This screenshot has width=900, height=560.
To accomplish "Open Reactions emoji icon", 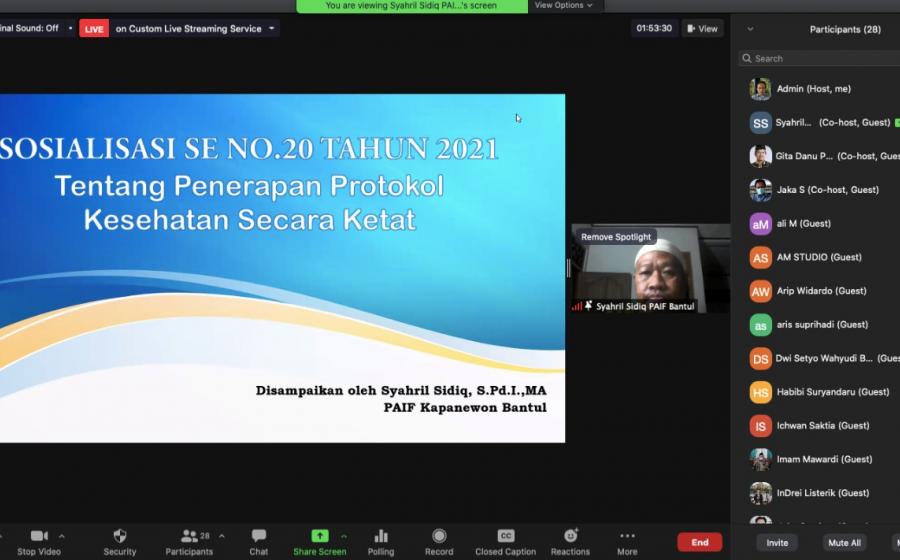I will (x=570, y=536).
